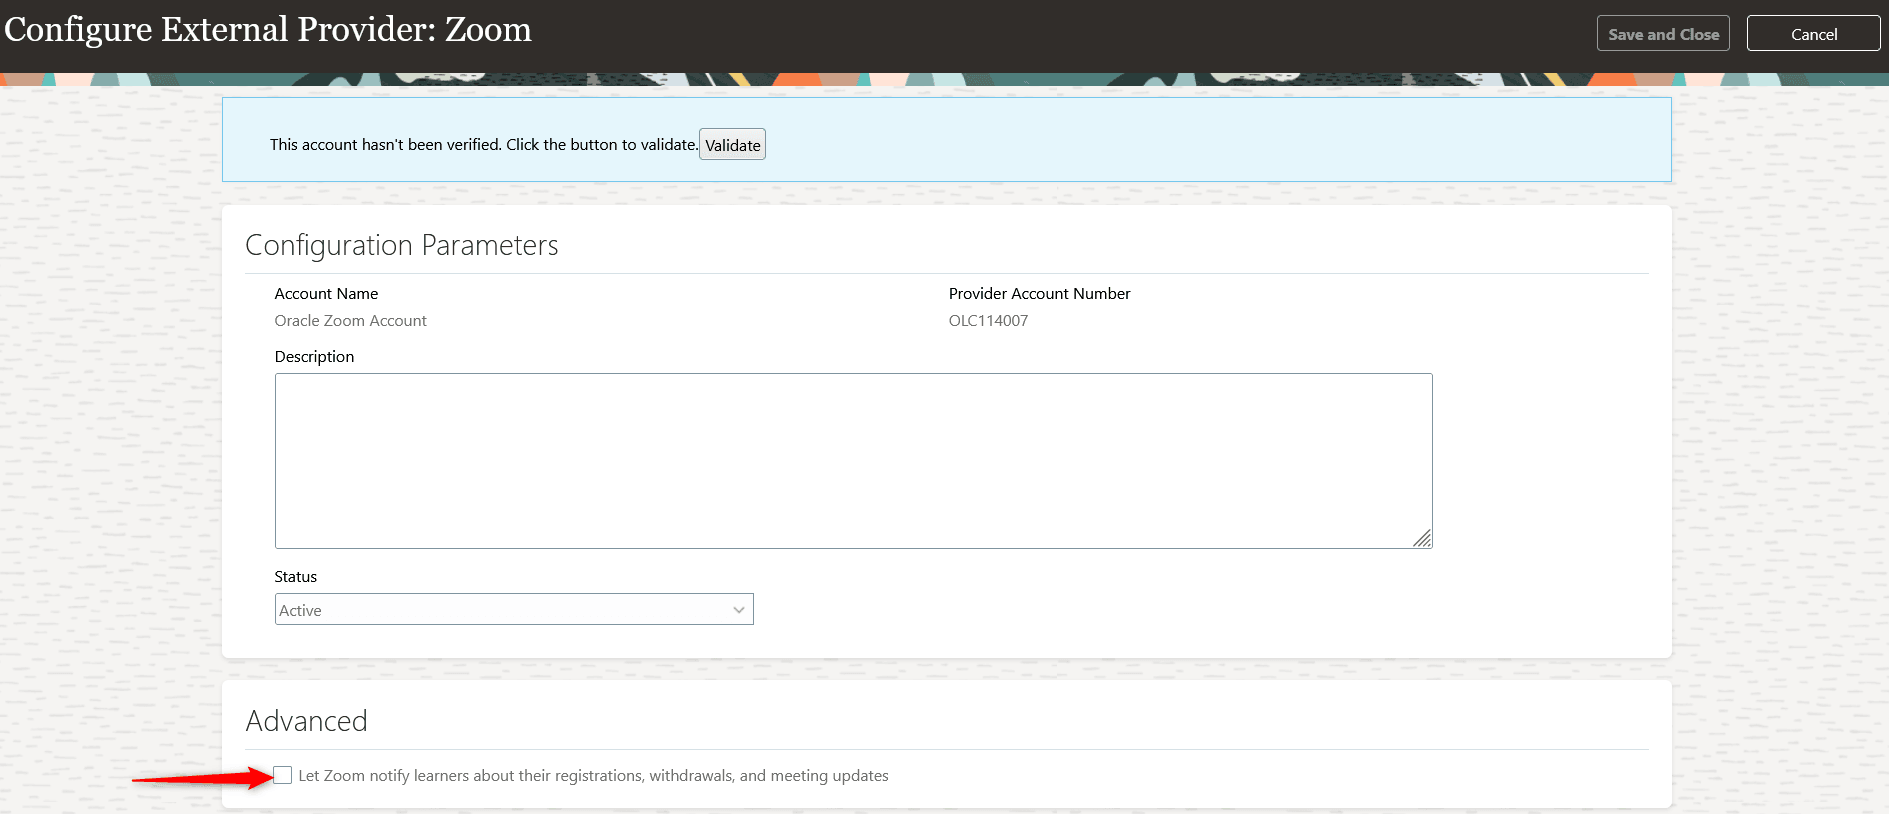Viewport: 1889px width, 814px height.
Task: Select provider account number OLC114007
Action: coord(988,321)
